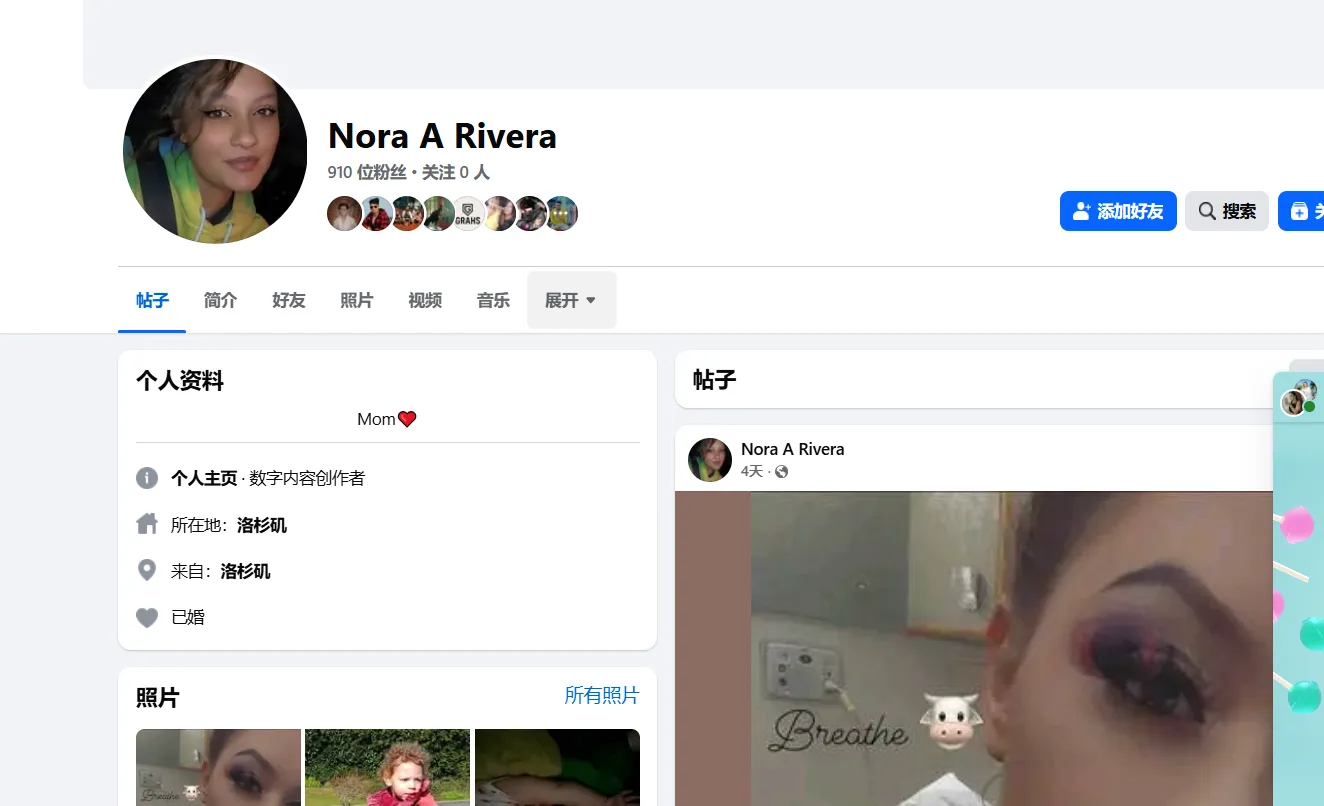
Task: Open the red plaid shirt friend avatar
Action: tap(376, 214)
